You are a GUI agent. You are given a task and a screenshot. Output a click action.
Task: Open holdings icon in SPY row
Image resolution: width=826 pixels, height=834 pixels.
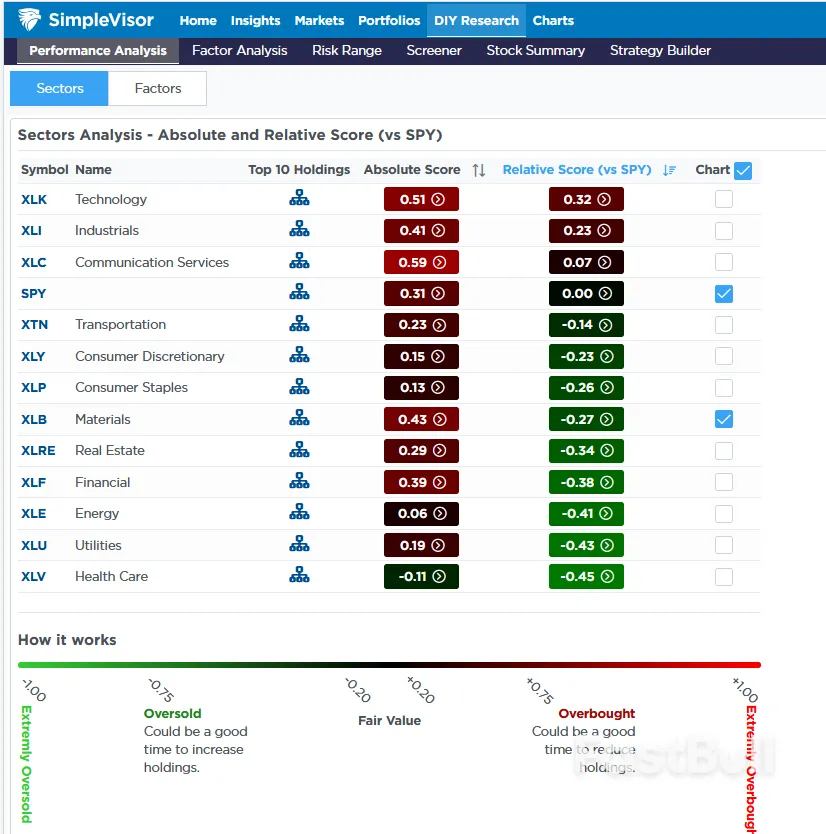point(299,293)
